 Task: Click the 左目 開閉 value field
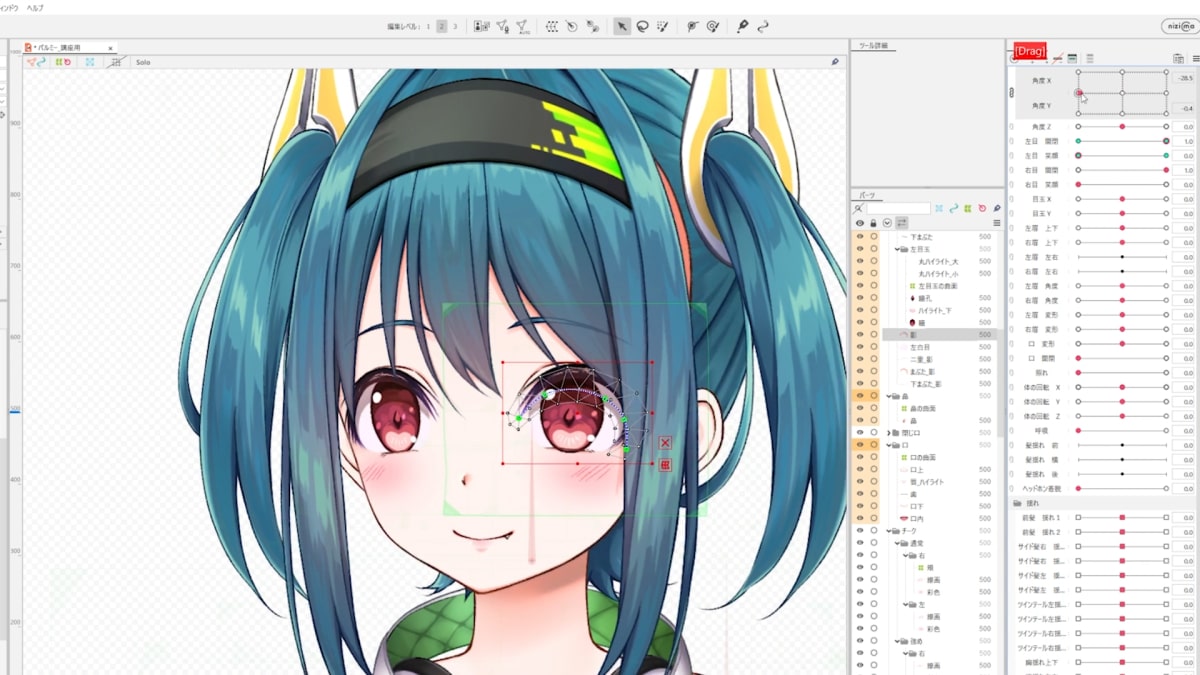pyautogui.click(x=1185, y=141)
